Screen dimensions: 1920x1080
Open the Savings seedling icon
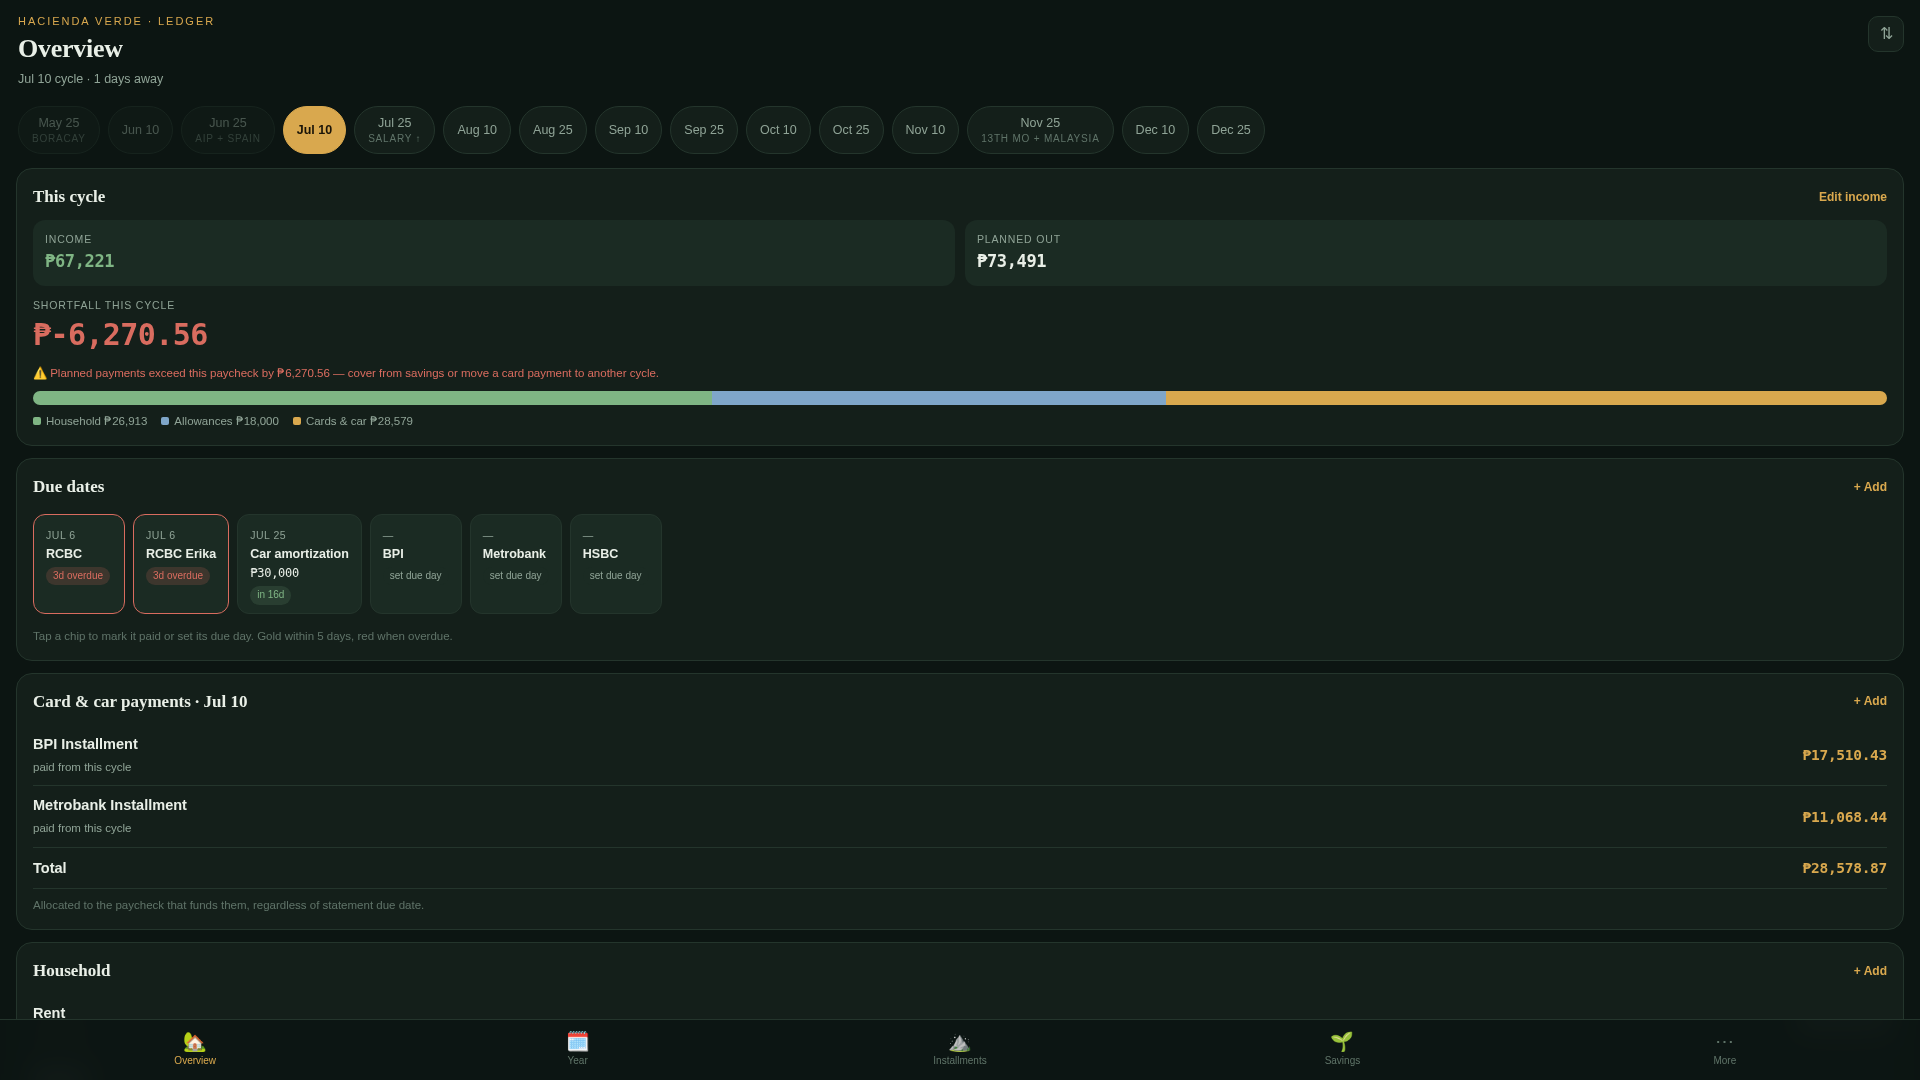[1342, 1041]
